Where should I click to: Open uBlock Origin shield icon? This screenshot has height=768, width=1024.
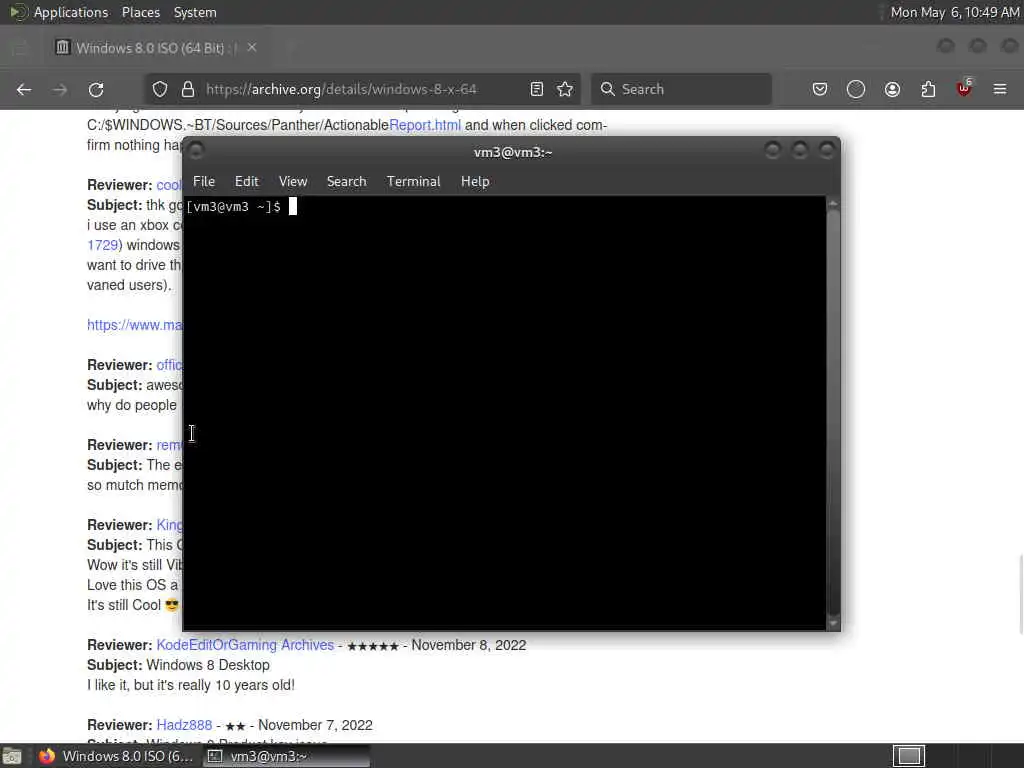tap(964, 88)
